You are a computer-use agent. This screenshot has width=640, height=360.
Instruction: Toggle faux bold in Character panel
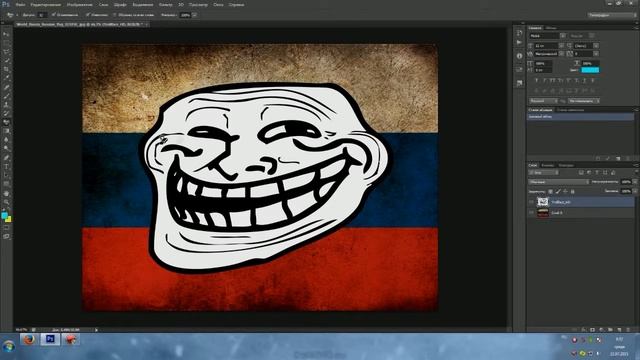pos(536,81)
